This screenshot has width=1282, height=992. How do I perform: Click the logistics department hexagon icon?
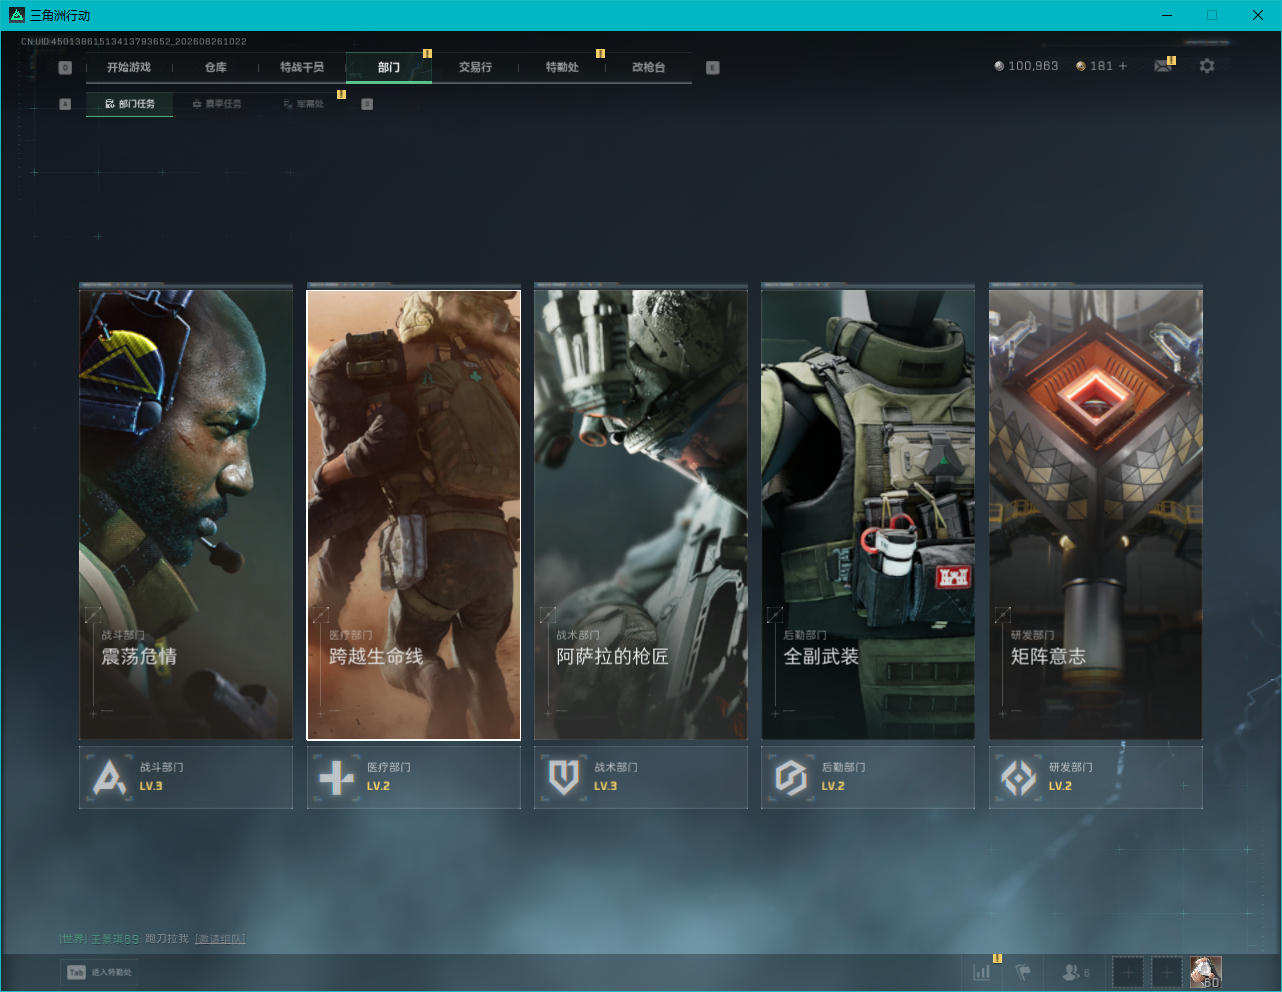pos(791,777)
